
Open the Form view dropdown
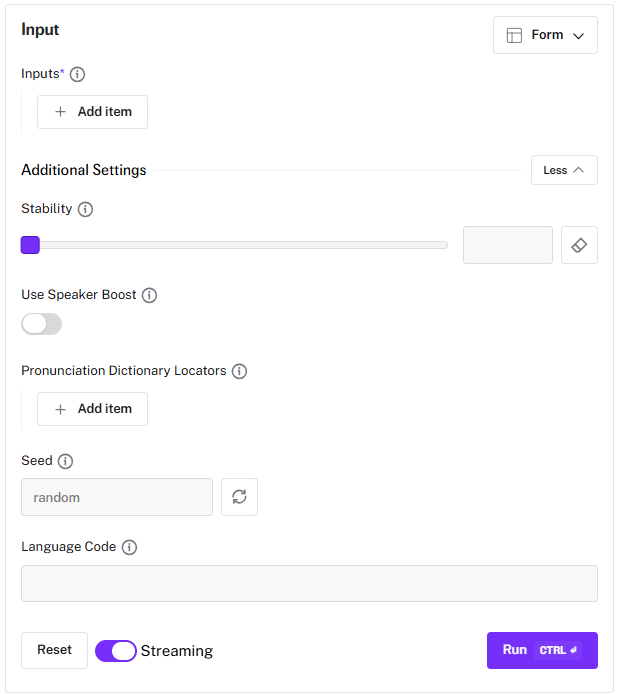[x=545, y=35]
